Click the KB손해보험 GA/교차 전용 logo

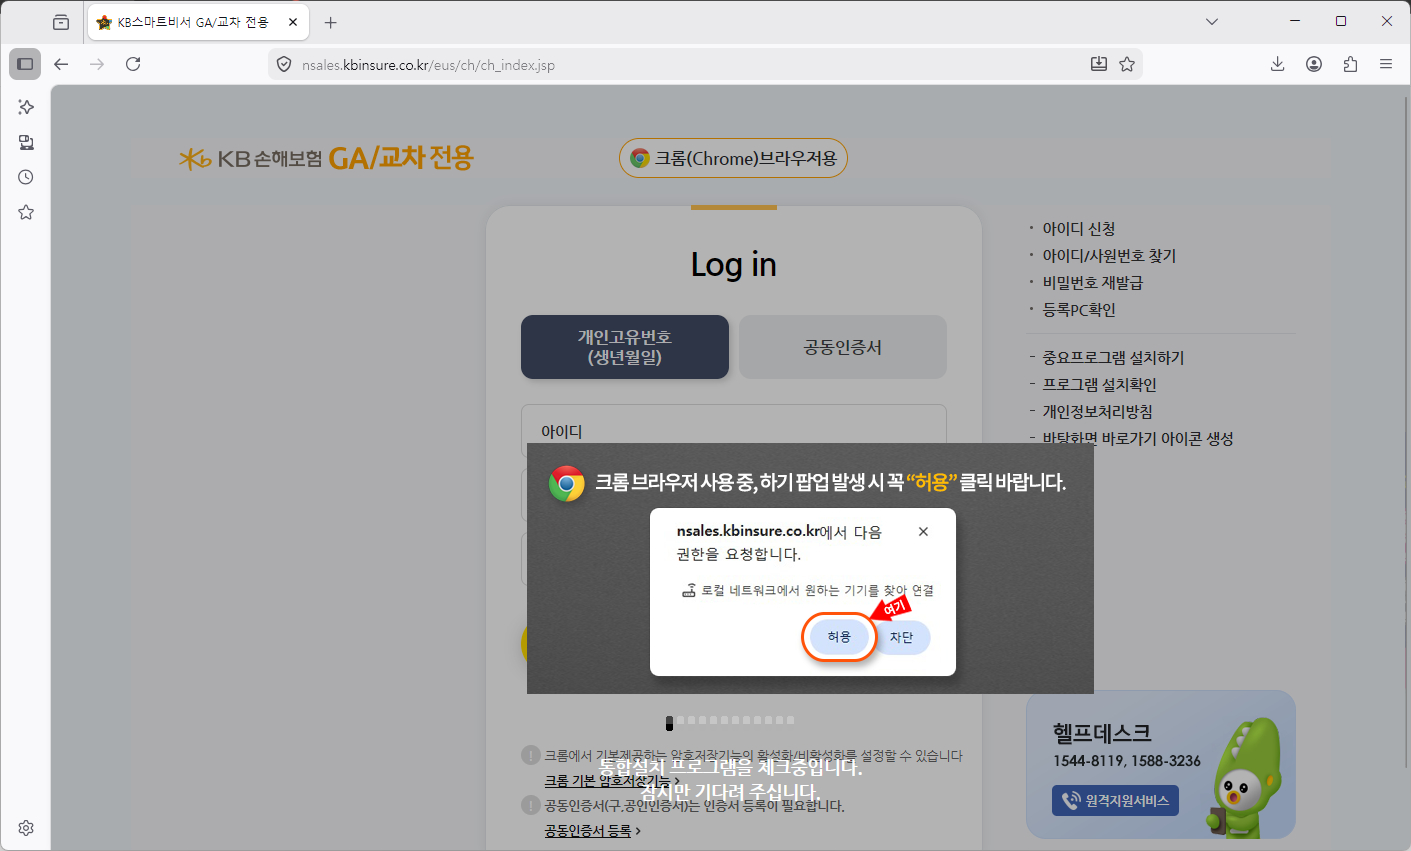pos(326,158)
